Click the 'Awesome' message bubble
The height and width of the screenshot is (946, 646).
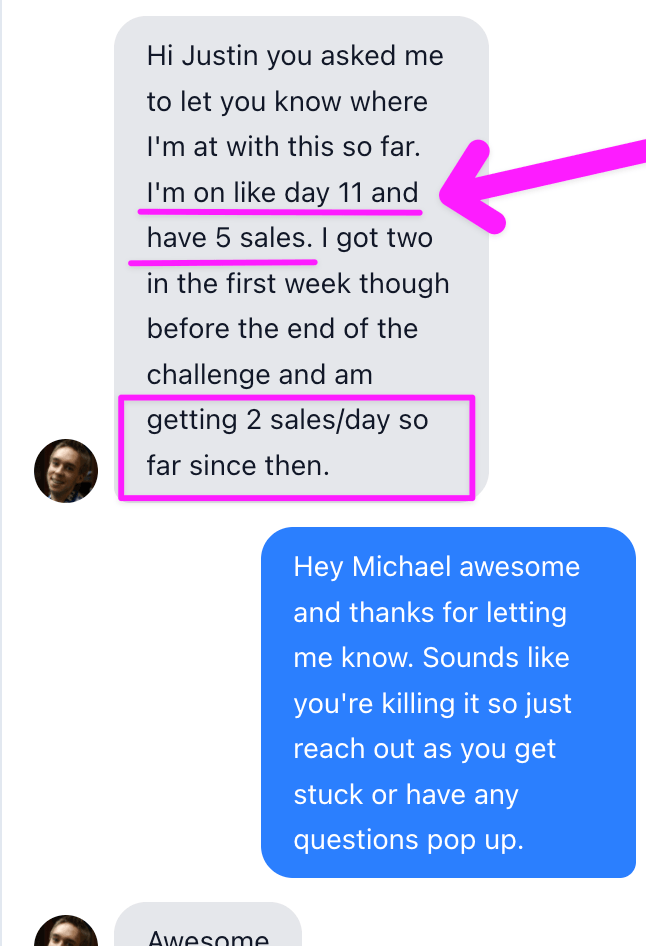point(208,935)
